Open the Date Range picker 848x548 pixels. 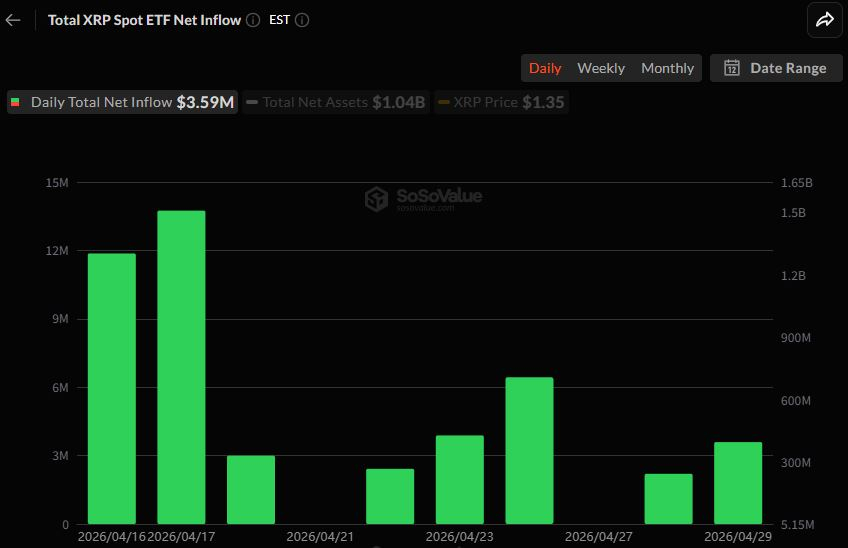click(776, 68)
